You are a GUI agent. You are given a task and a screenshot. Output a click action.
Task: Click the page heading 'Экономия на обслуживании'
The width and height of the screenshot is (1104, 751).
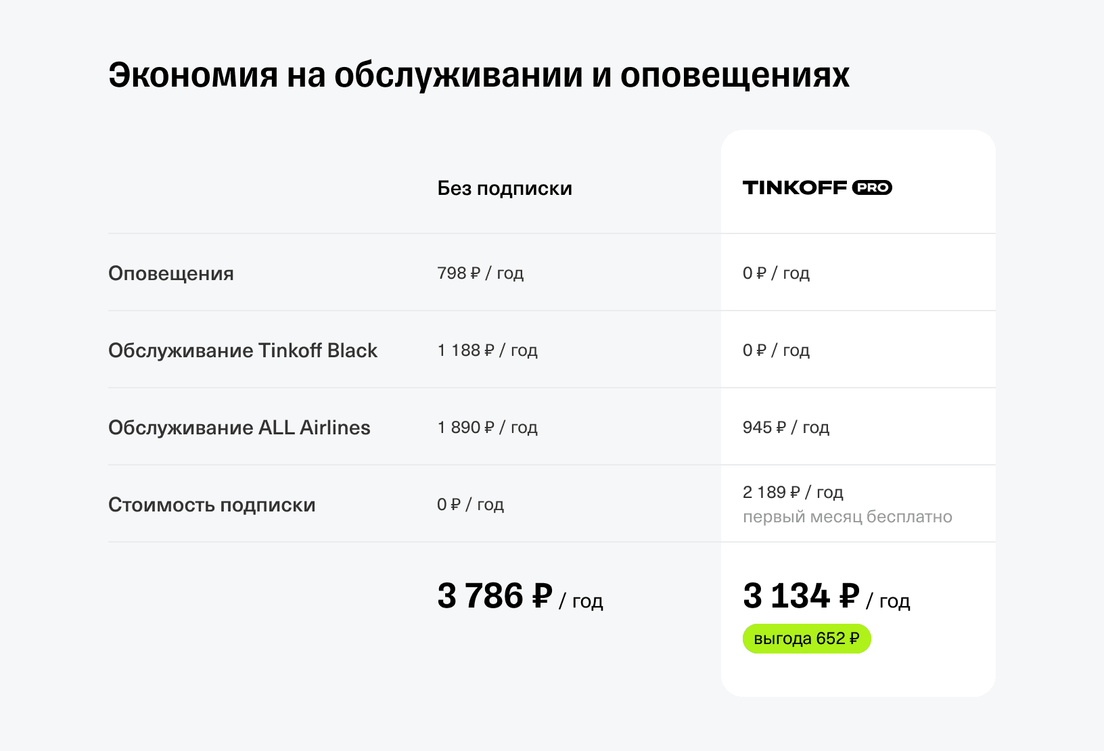(346, 75)
